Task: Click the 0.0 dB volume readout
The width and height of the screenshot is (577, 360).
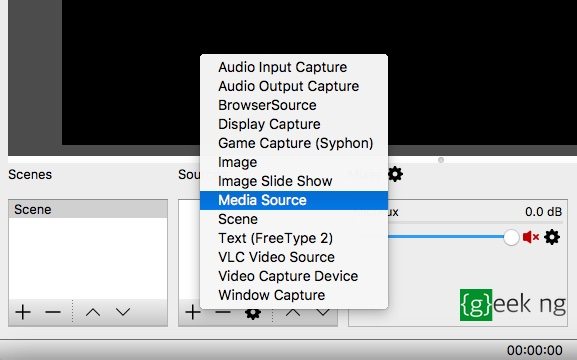Action: point(544,212)
